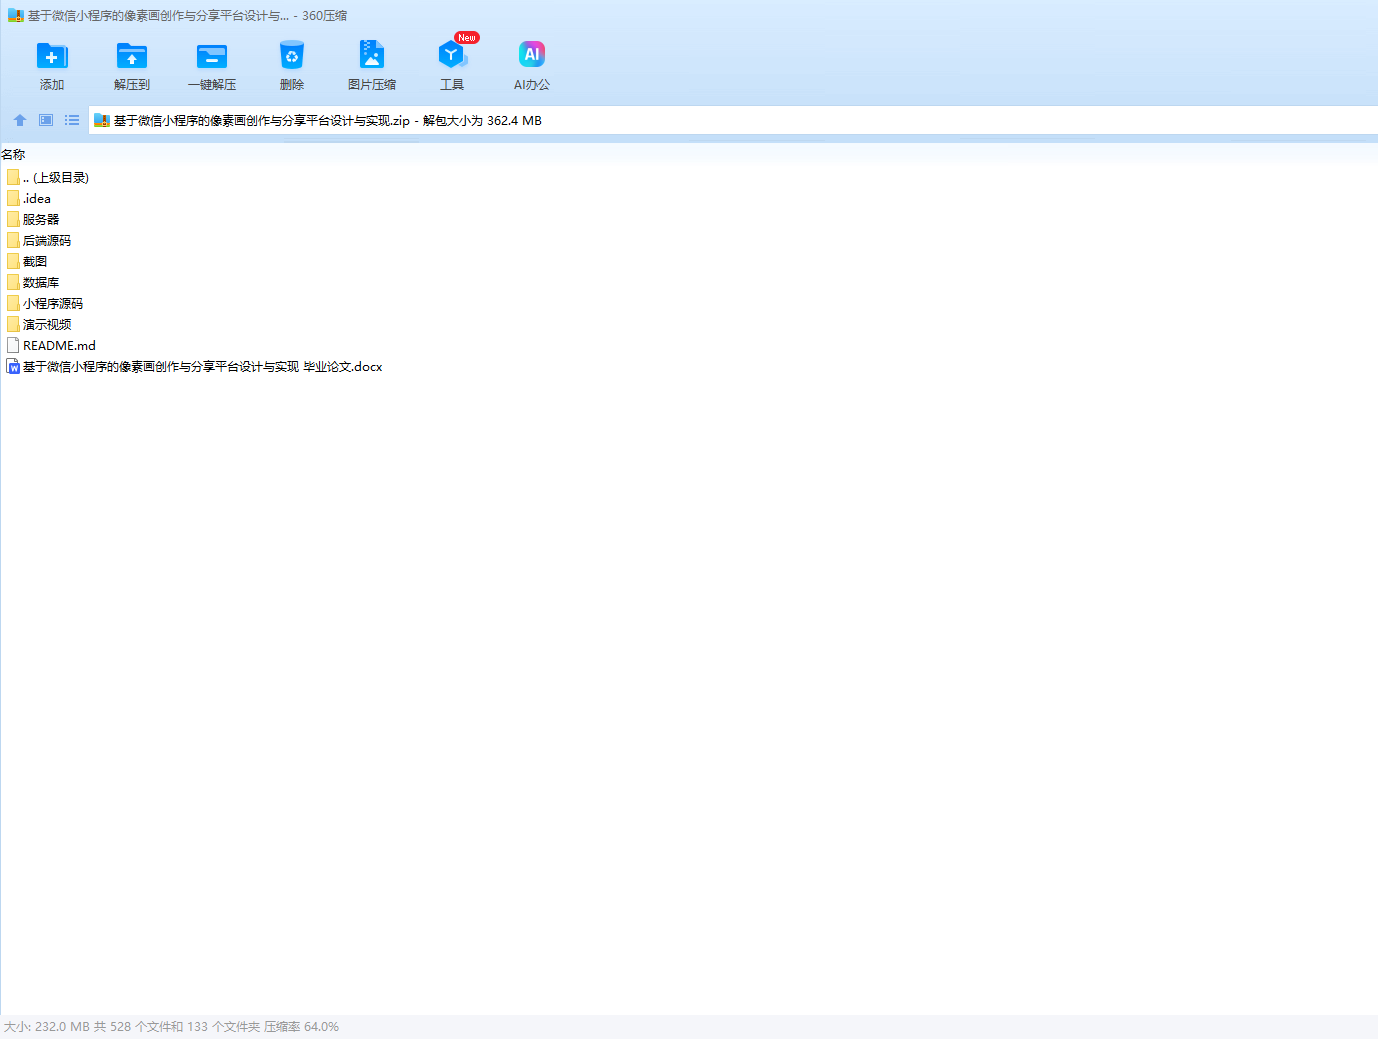Select the 截图 folder icon
Image resolution: width=1378 pixels, height=1039 pixels.
13,261
